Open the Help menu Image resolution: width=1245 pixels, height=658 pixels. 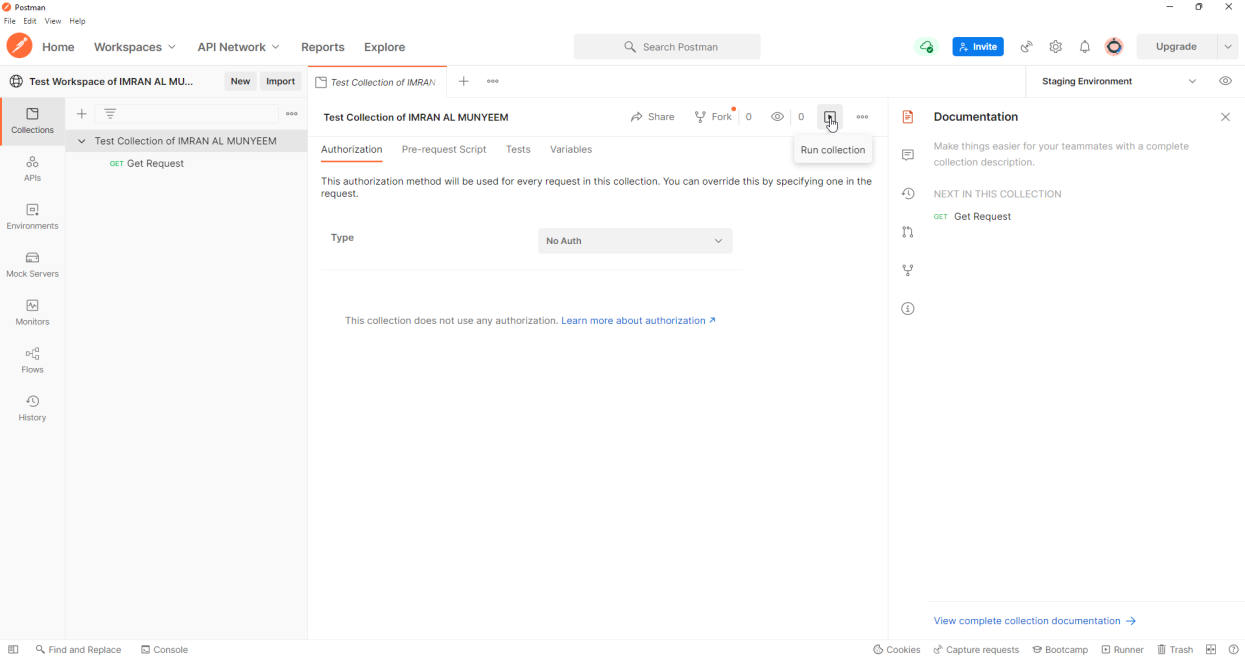(x=77, y=21)
